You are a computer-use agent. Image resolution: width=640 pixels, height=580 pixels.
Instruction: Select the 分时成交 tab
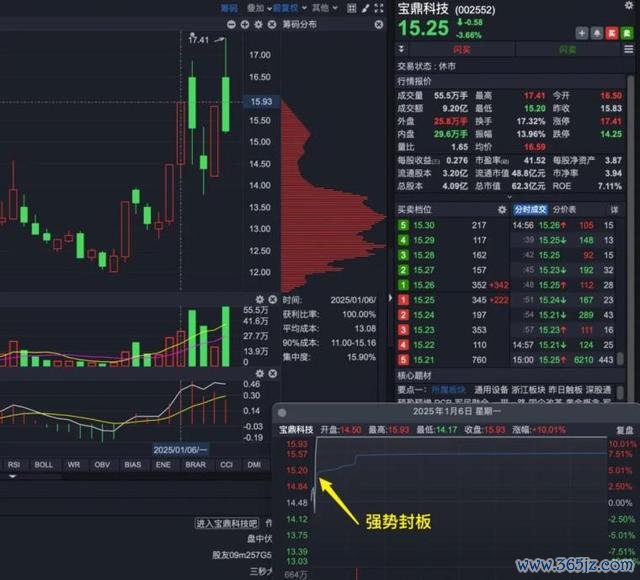coord(530,210)
